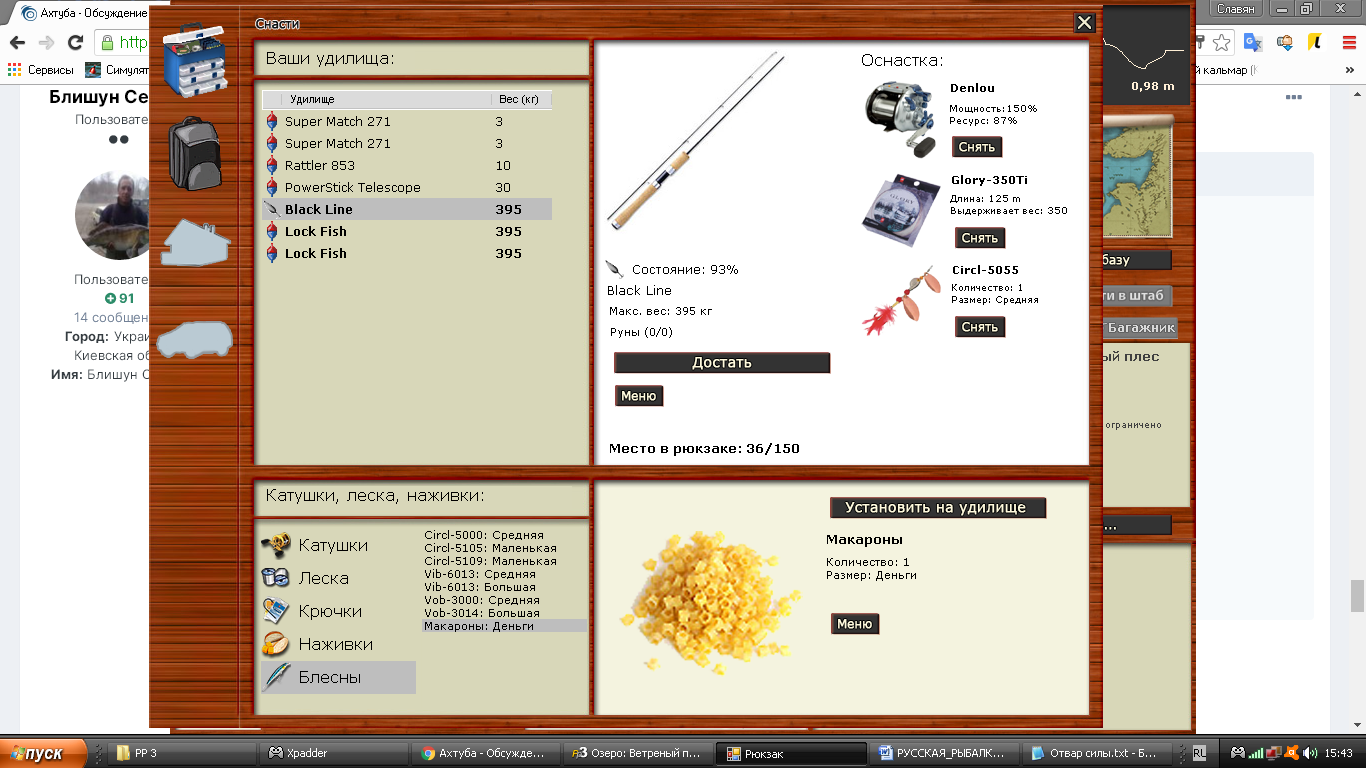Open the tackle box icon in sidebar

[x=194, y=62]
